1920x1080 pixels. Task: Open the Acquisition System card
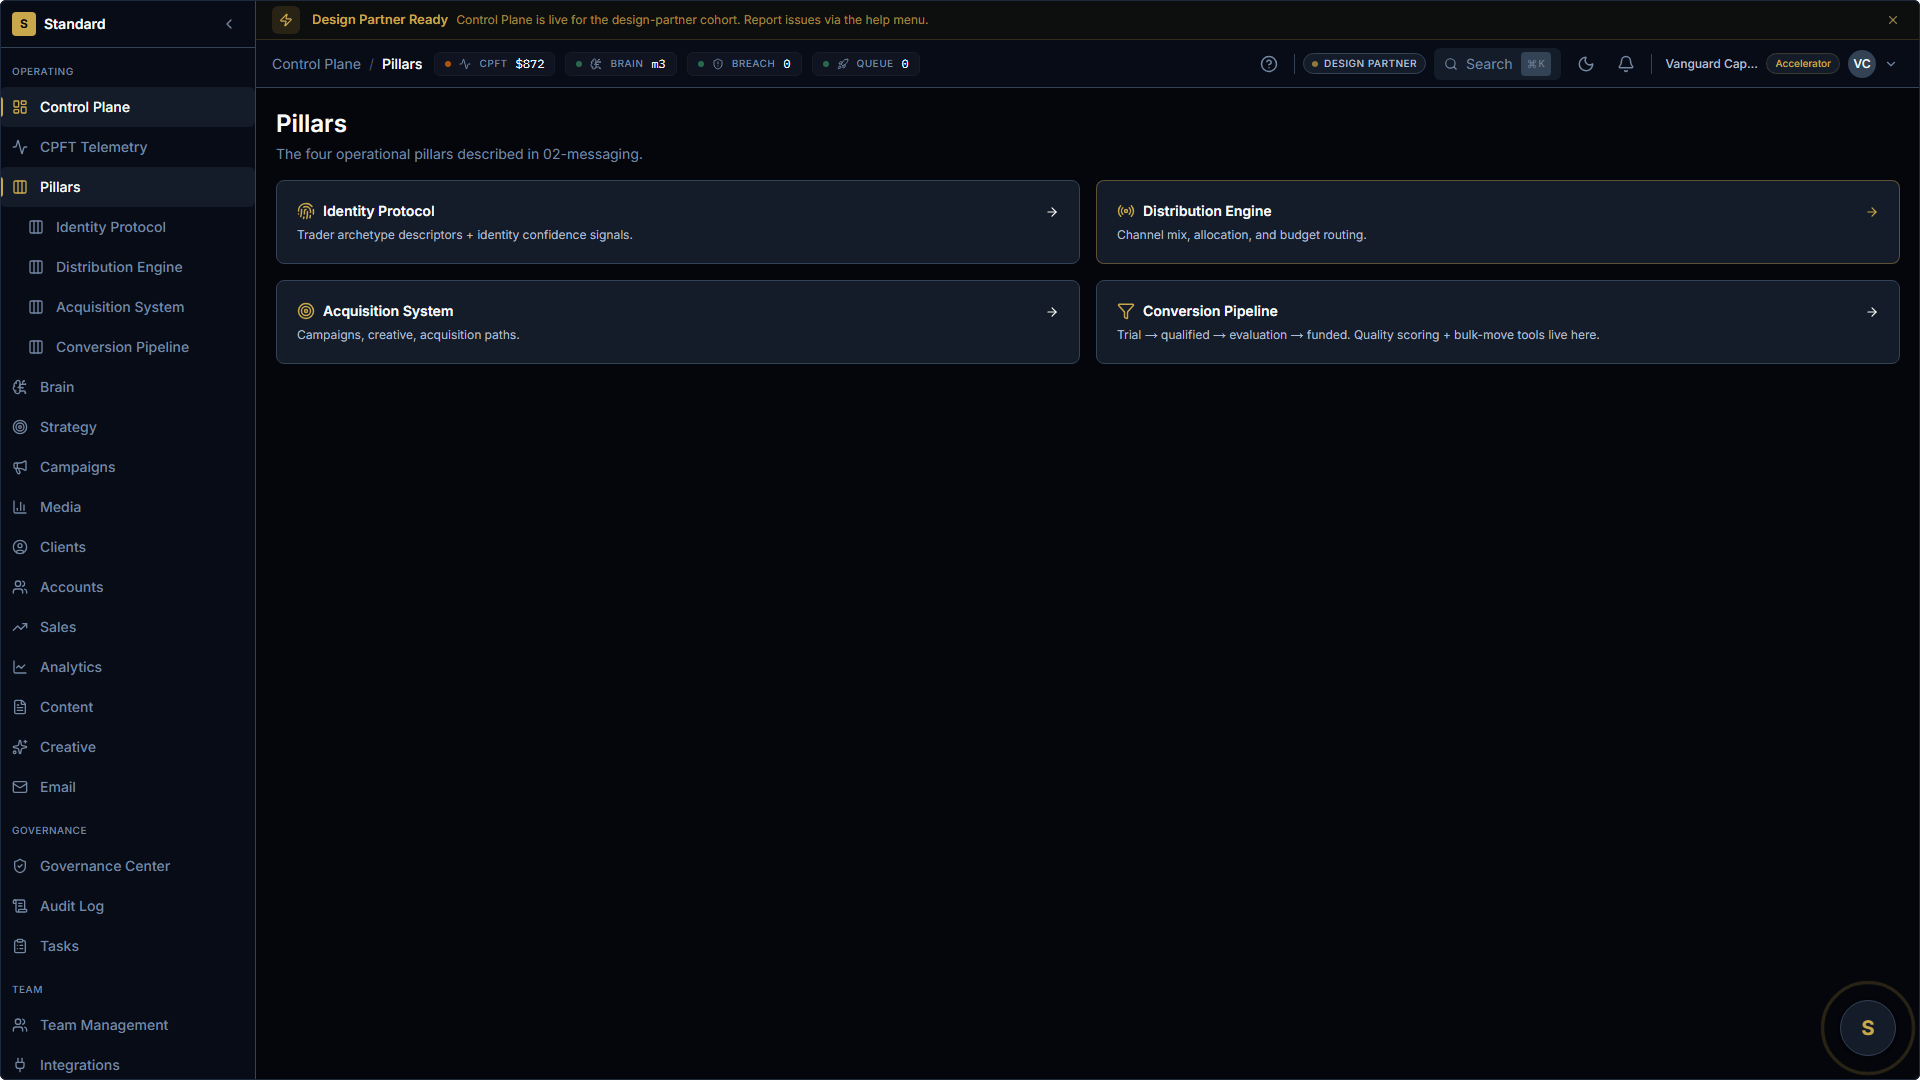point(678,322)
